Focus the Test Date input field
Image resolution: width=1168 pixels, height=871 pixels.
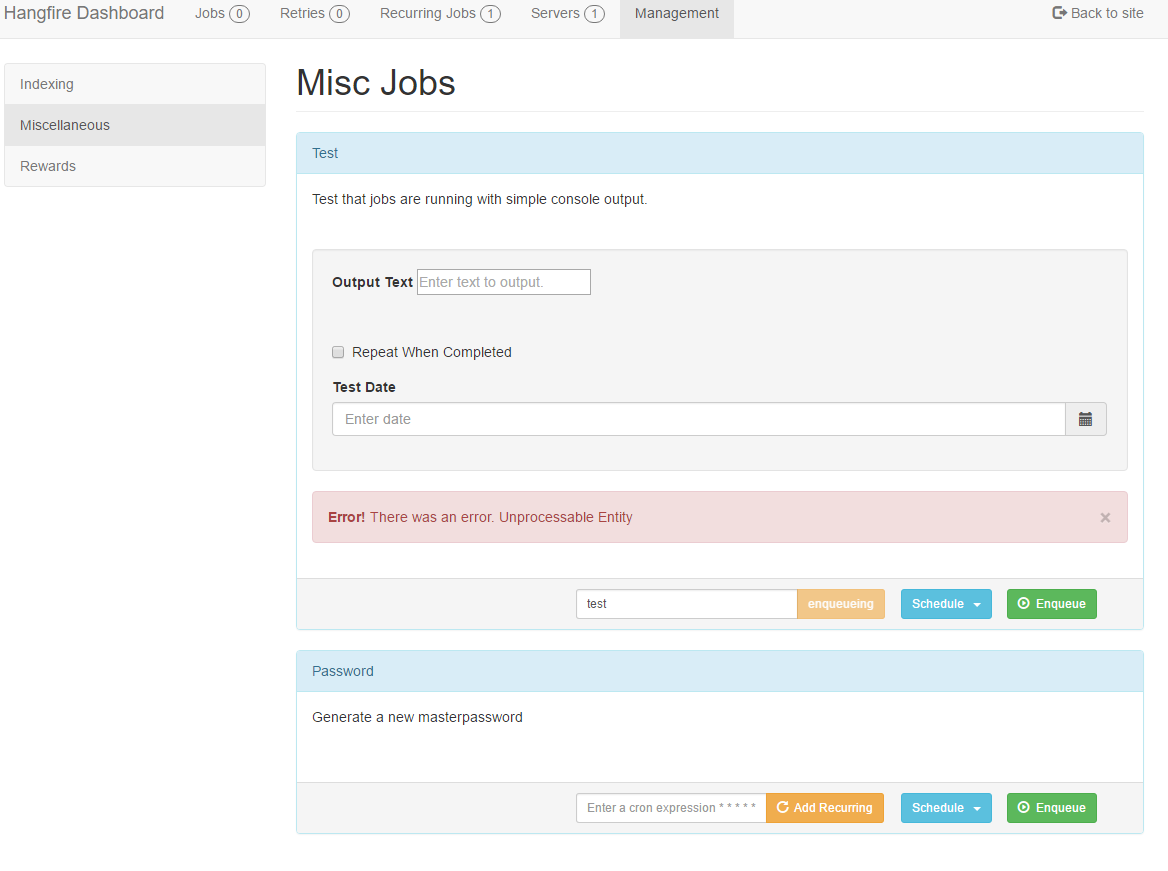pyautogui.click(x=698, y=419)
